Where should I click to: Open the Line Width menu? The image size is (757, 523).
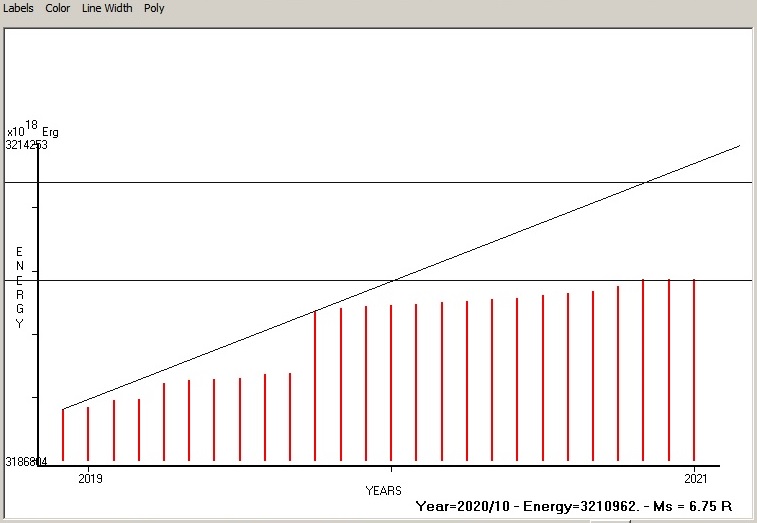(x=107, y=8)
